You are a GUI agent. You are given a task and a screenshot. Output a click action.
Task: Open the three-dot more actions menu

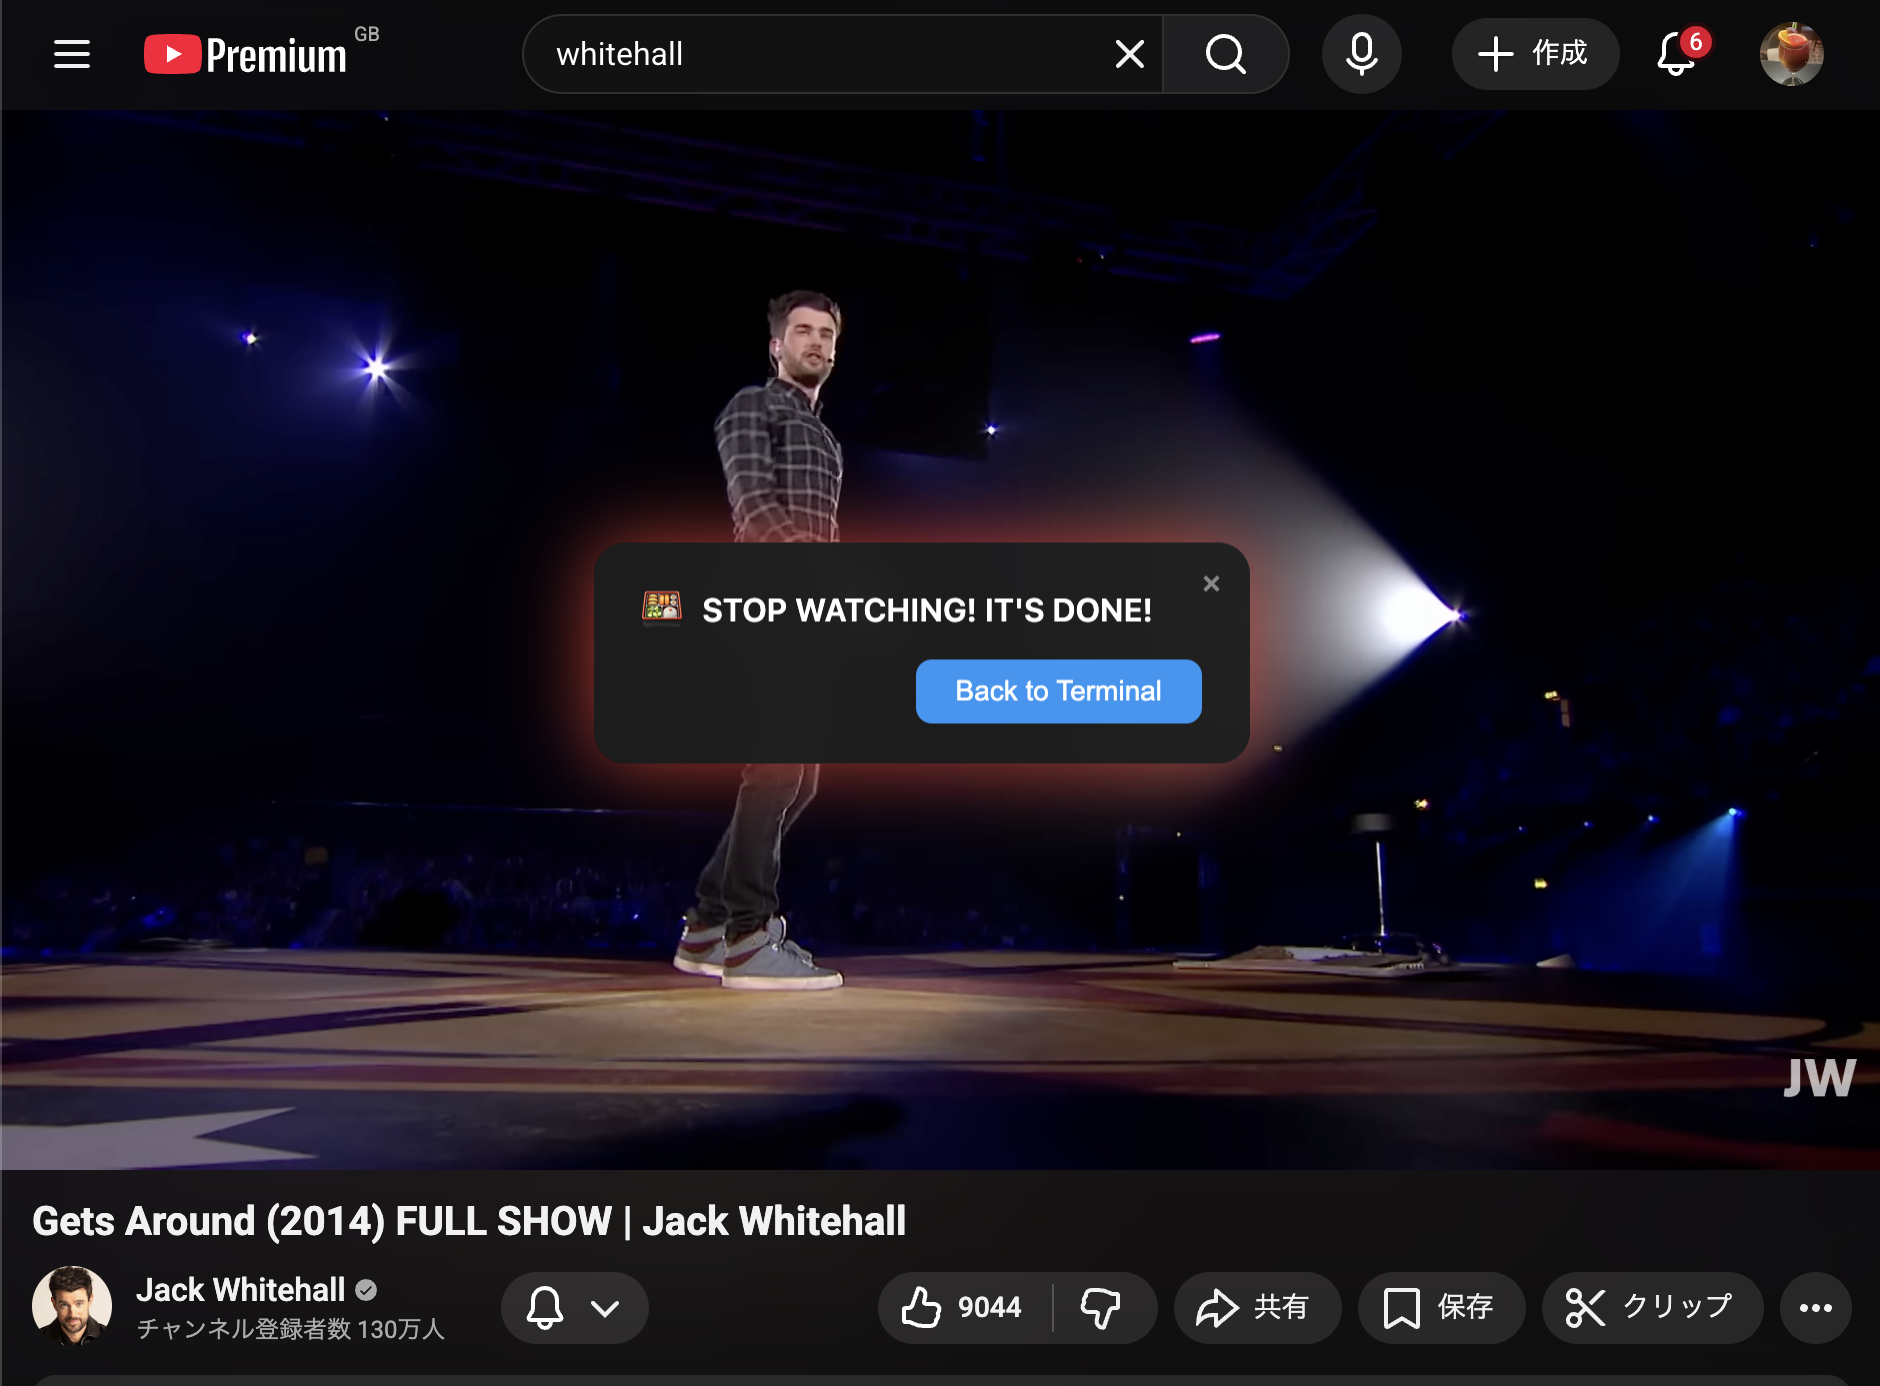tap(1815, 1308)
